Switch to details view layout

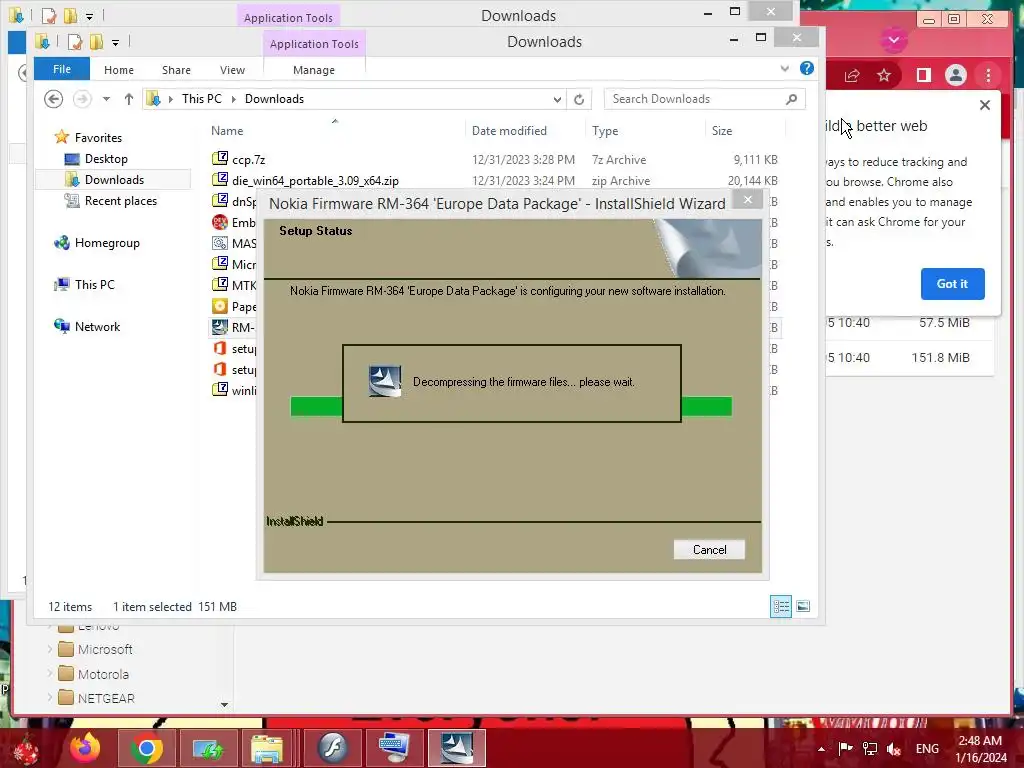(781, 606)
